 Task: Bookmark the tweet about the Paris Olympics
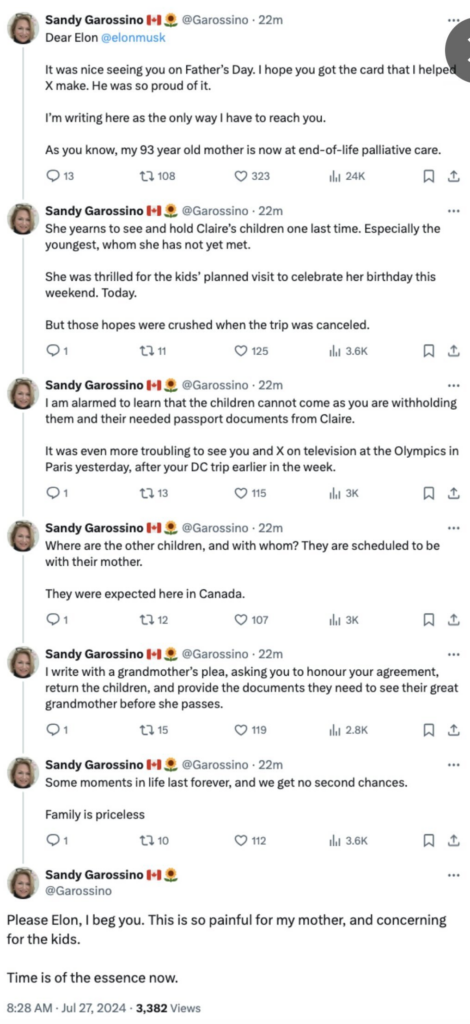[429, 493]
